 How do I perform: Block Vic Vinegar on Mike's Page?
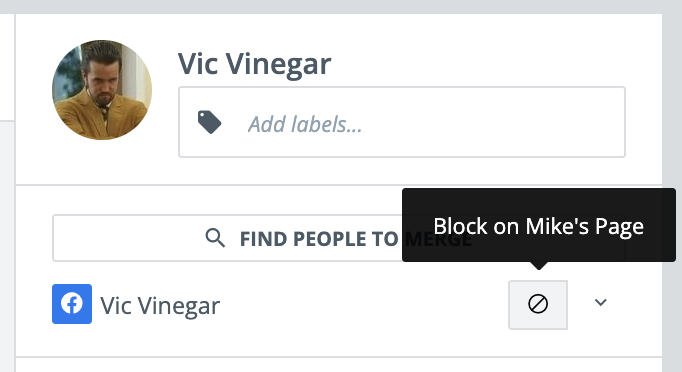click(538, 304)
